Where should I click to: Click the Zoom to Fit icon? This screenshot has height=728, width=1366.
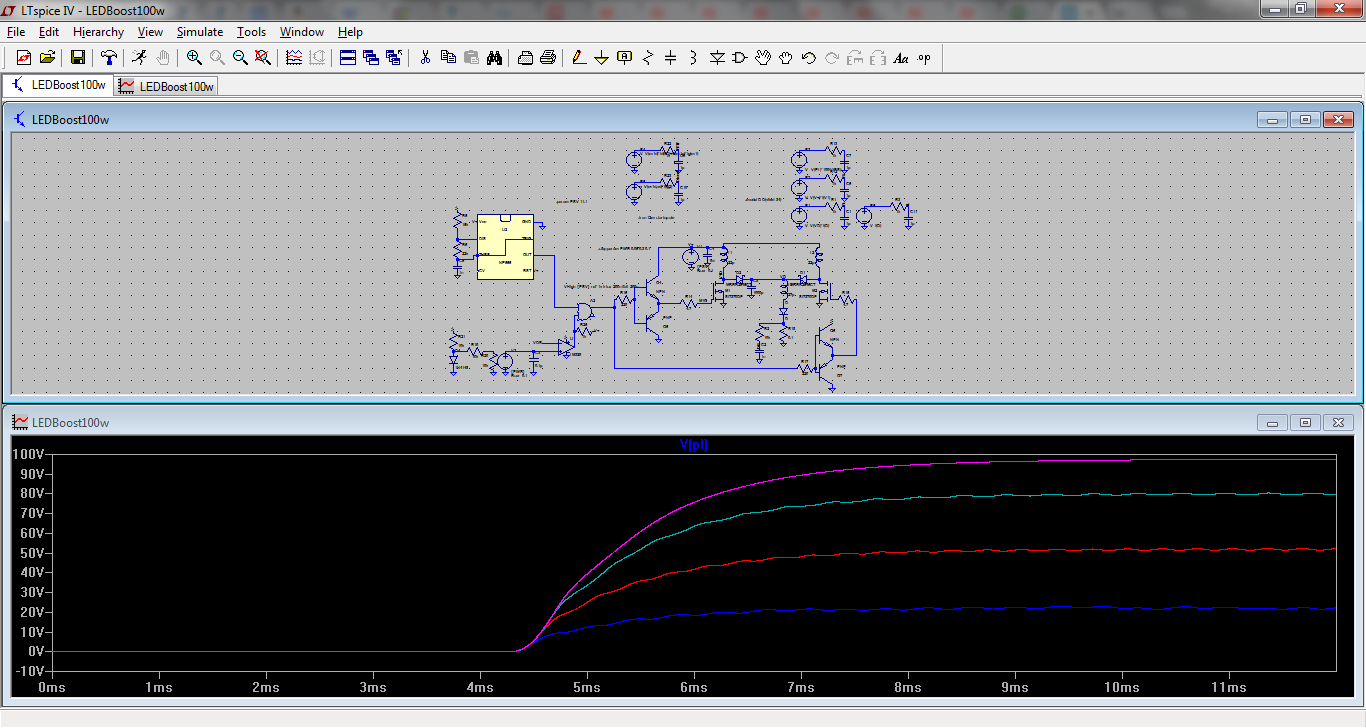coord(263,58)
